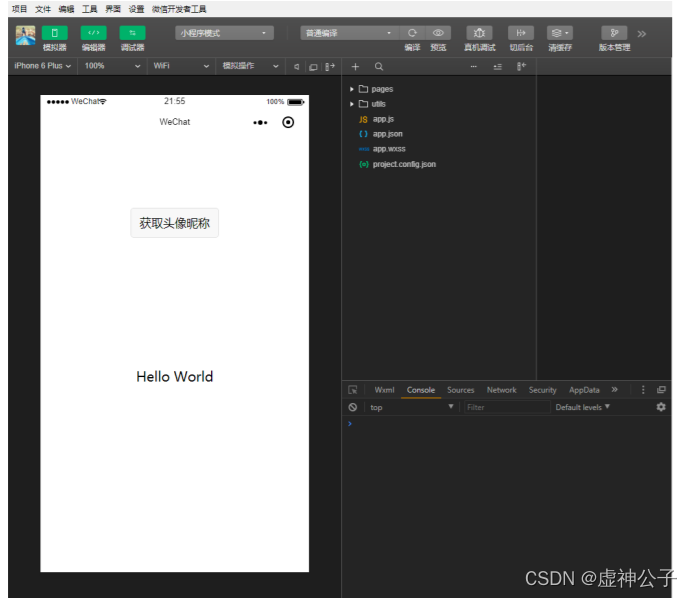Switch to the Console tab
The height and width of the screenshot is (598, 692).
click(421, 390)
